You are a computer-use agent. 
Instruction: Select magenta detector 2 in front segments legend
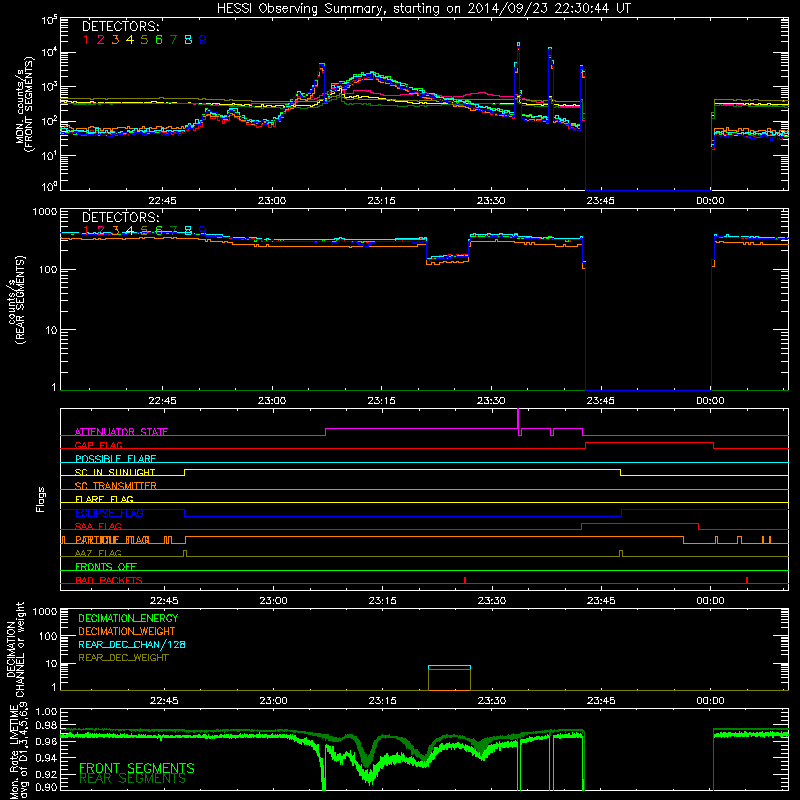pos(101,40)
